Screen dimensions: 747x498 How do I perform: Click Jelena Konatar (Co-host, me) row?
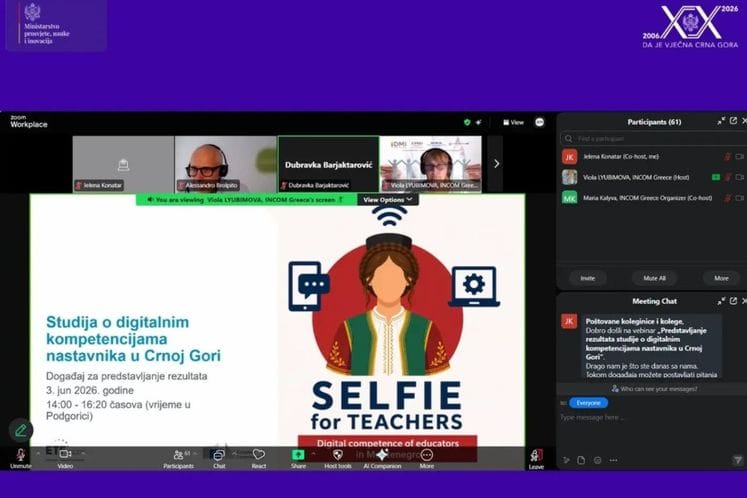point(654,157)
